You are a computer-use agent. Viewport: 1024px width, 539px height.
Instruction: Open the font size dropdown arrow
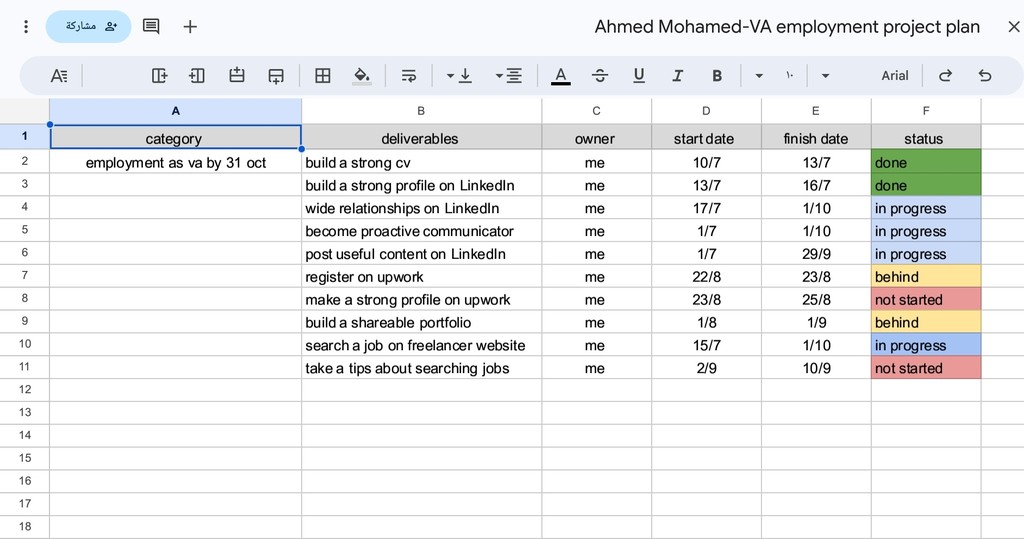pyautogui.click(x=759, y=76)
